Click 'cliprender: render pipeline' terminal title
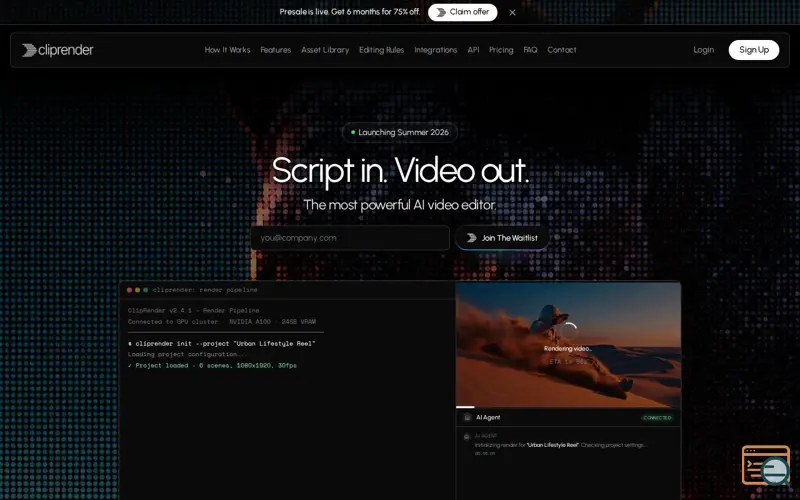Screen dimensions: 800x500 pyautogui.click(x=205, y=290)
